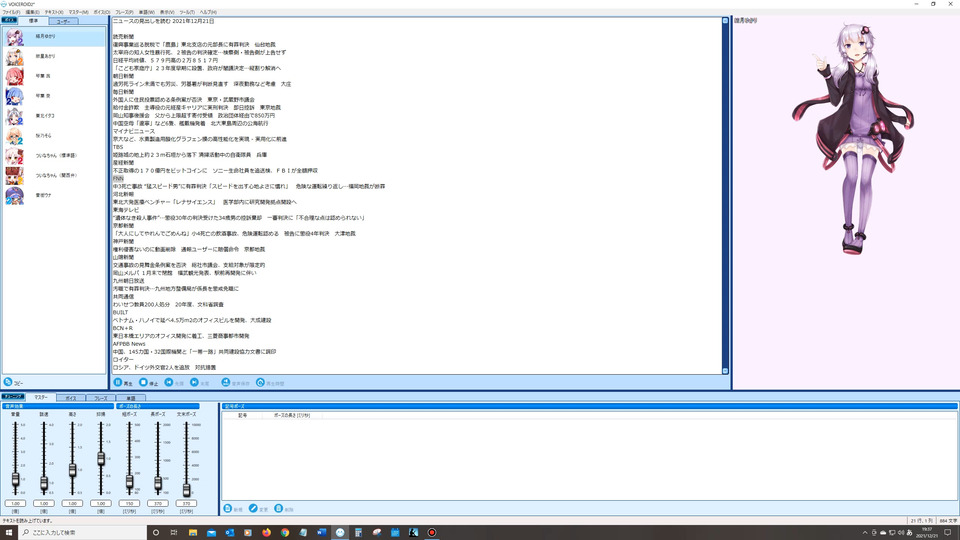Click the 短ポーズ slider handle
This screenshot has height=540, width=960.
(129, 481)
